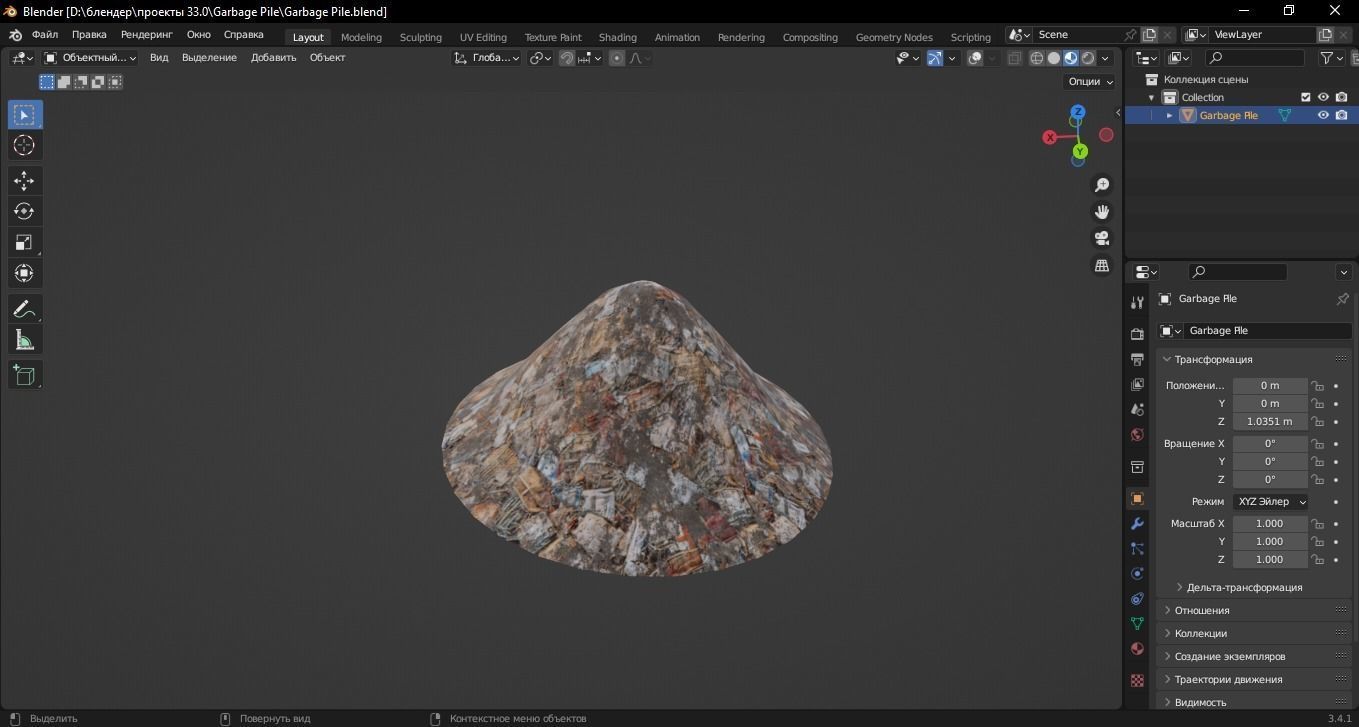The image size is (1359, 727).
Task: Open the View Layer properties tab
Action: pos(1137,384)
